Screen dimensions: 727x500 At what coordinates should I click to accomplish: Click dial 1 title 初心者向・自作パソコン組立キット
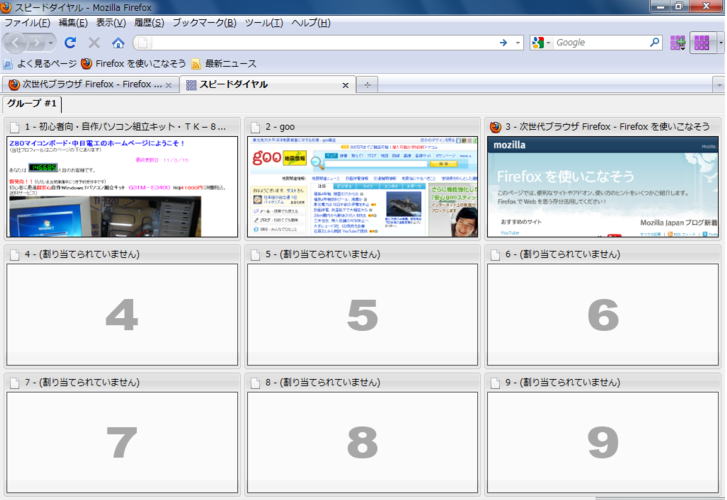(x=125, y=127)
